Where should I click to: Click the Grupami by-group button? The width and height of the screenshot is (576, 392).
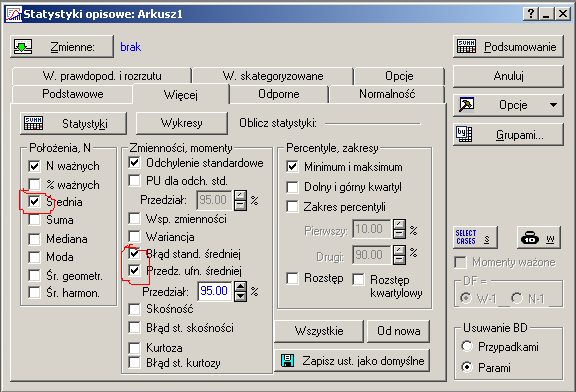coord(508,135)
